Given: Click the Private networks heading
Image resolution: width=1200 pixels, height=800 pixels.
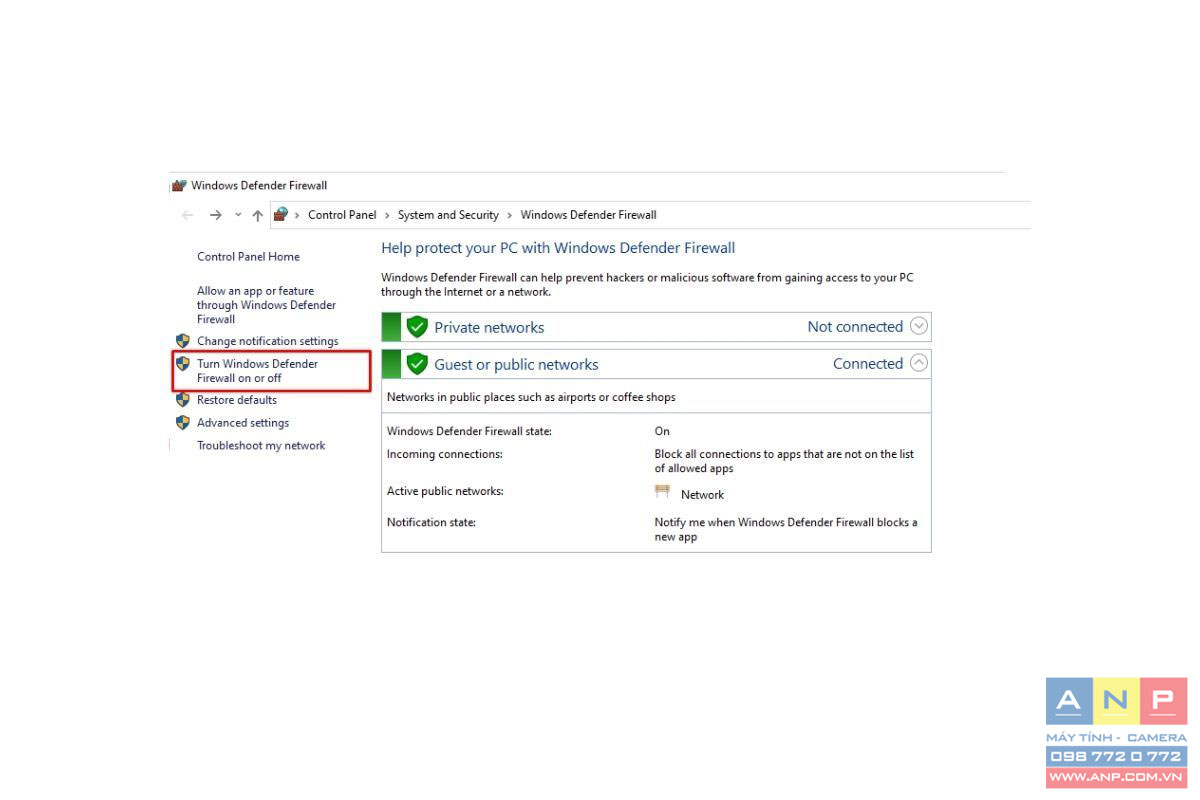Looking at the screenshot, I should coord(489,328).
